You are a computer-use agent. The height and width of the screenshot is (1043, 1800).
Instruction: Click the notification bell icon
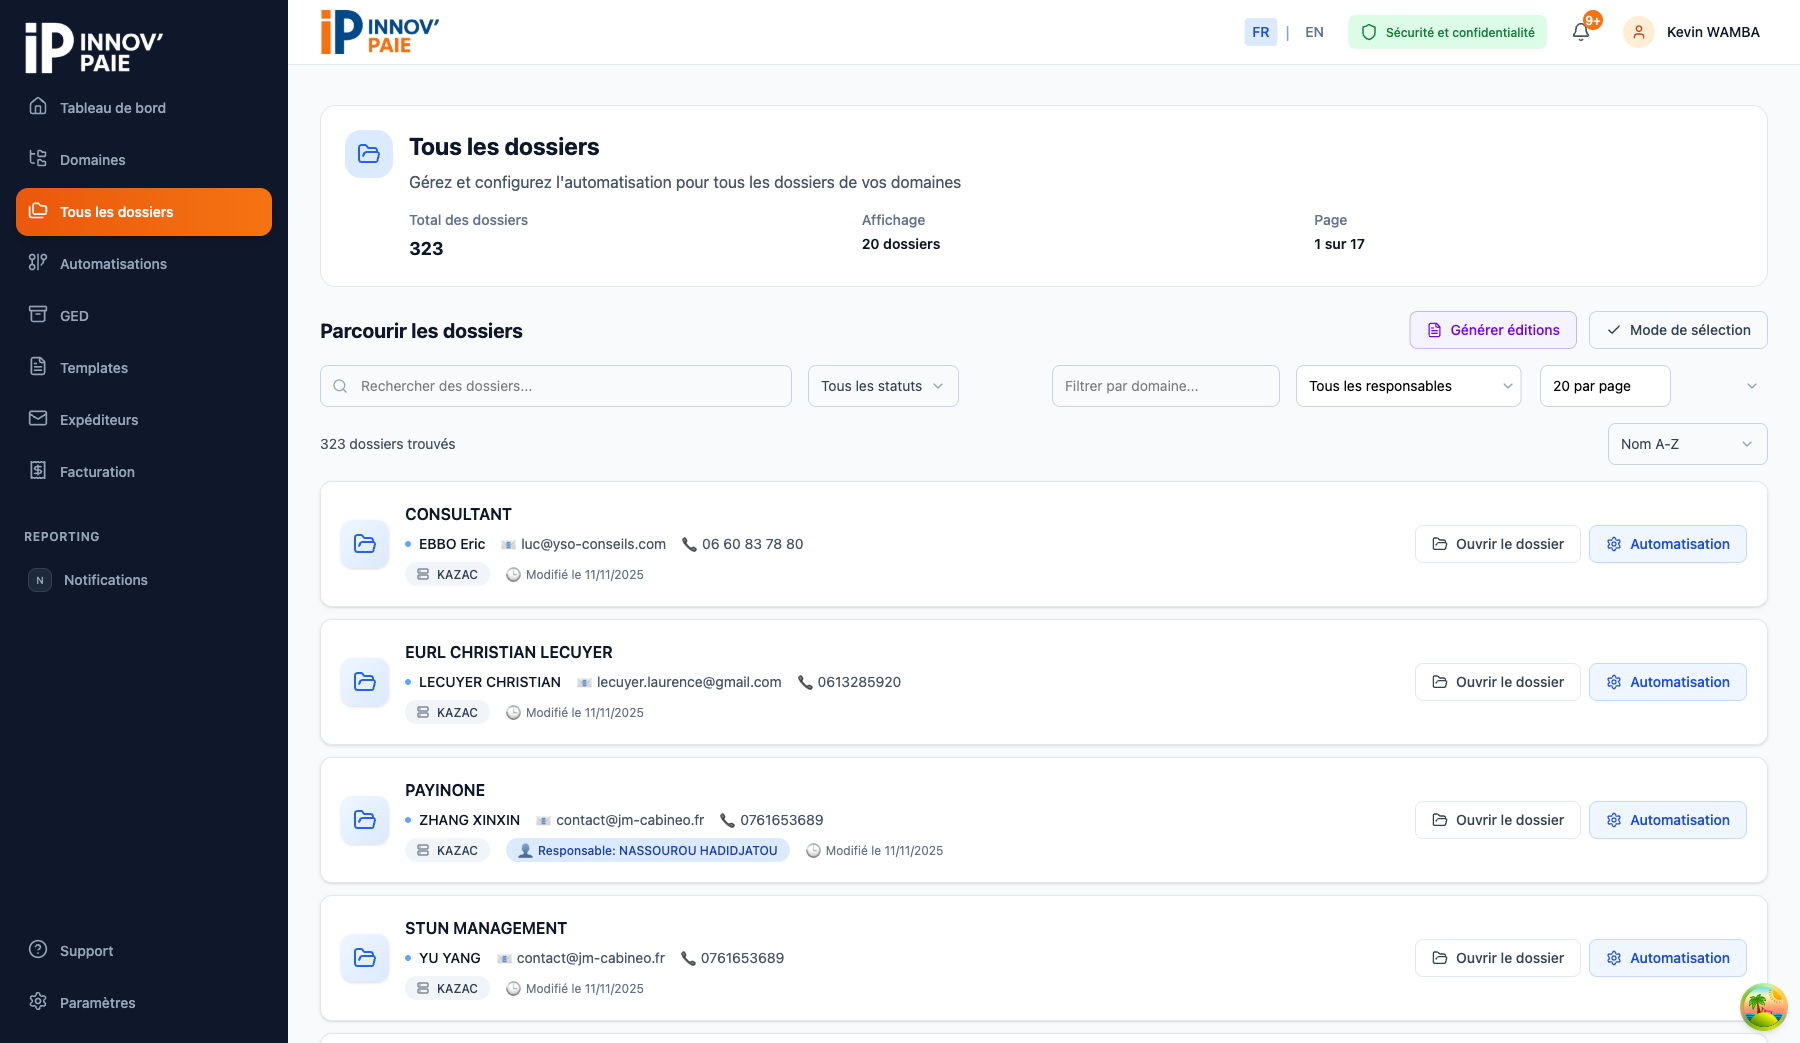click(x=1580, y=32)
